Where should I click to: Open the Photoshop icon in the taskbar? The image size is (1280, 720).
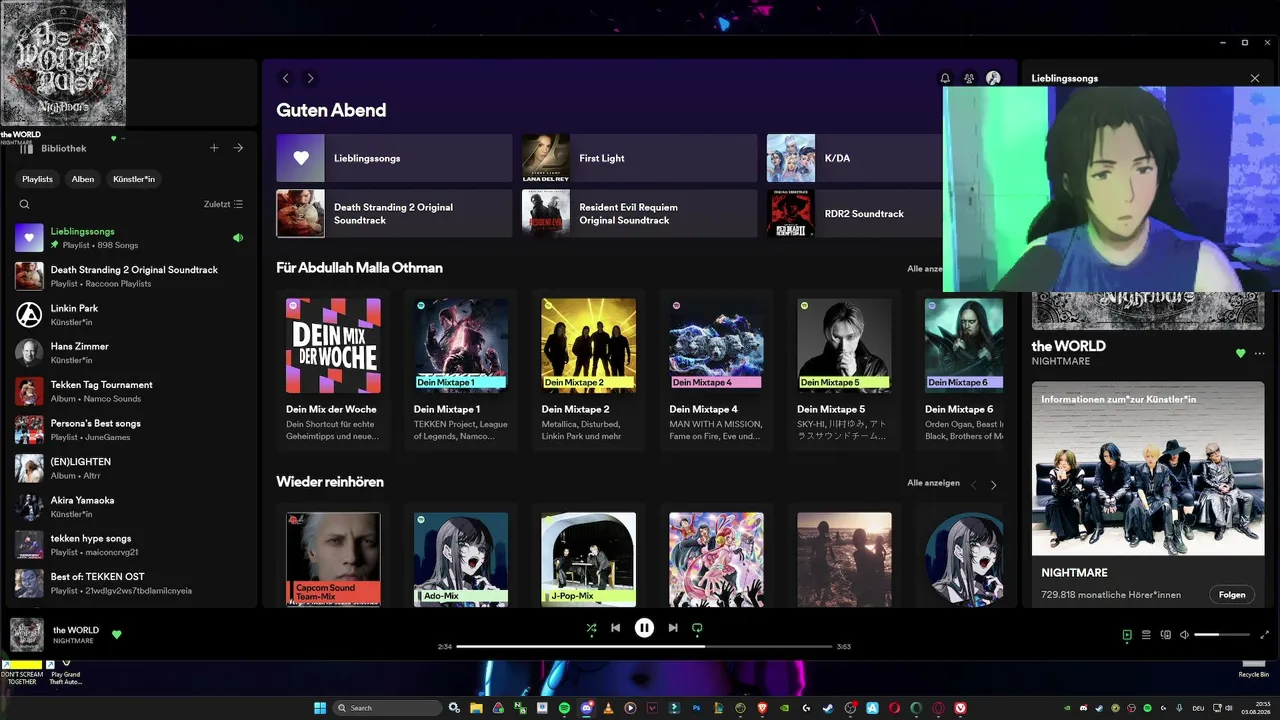696,708
